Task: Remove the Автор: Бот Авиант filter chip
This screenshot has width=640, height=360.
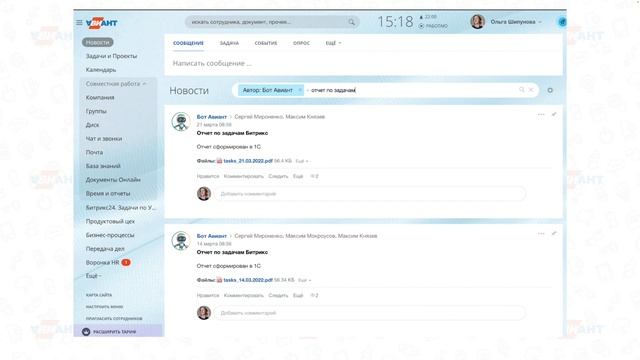Action: coord(300,90)
